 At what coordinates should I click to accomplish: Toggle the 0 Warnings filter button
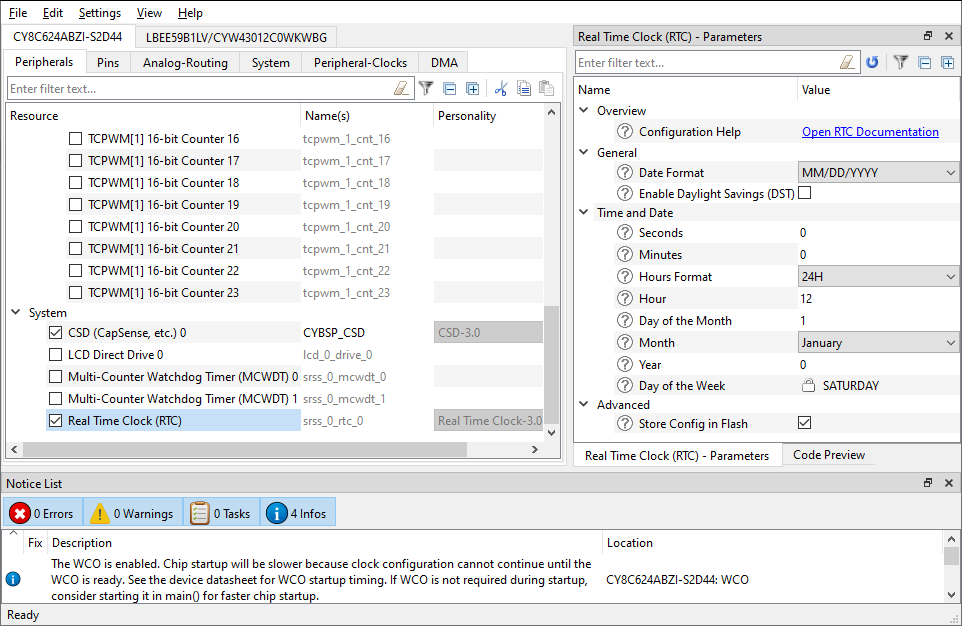click(133, 513)
